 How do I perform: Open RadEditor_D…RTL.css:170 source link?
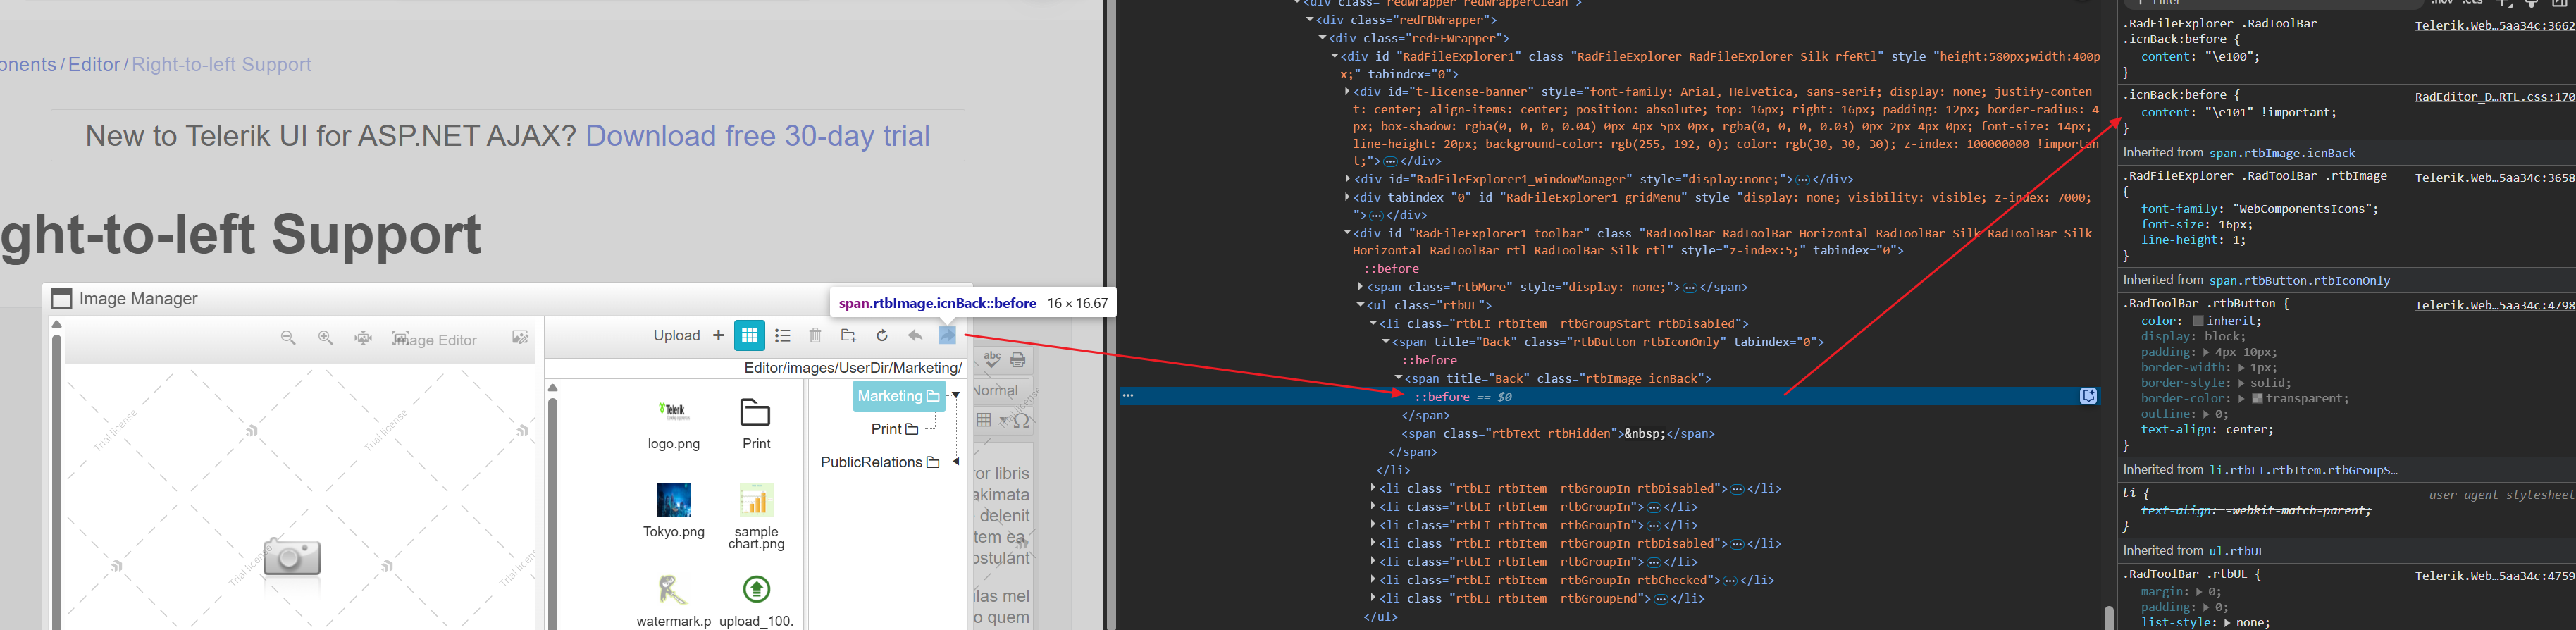pyautogui.click(x=2494, y=97)
